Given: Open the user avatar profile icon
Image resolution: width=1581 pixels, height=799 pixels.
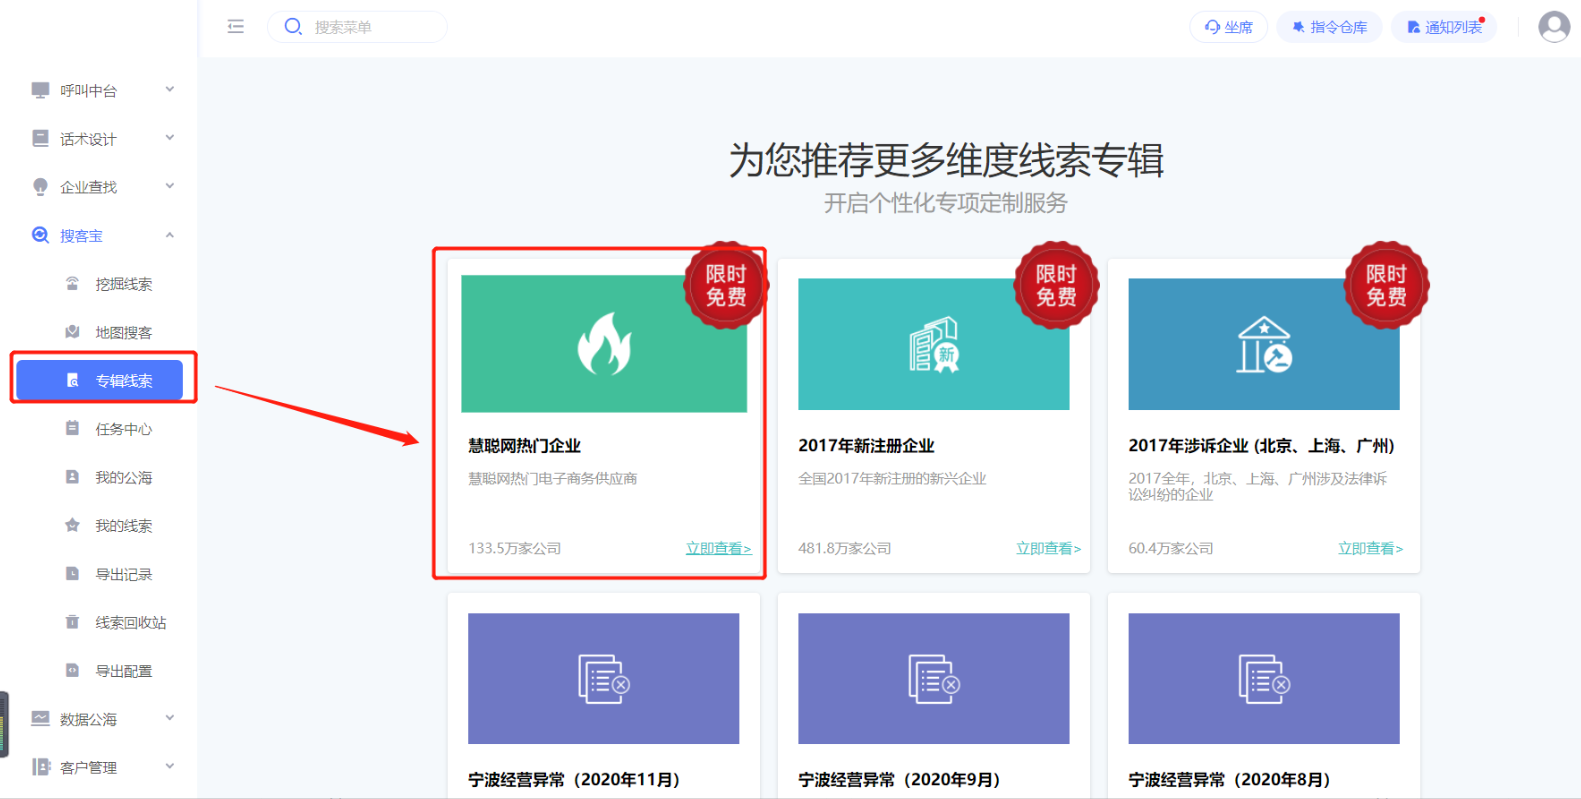Looking at the screenshot, I should pyautogui.click(x=1553, y=27).
